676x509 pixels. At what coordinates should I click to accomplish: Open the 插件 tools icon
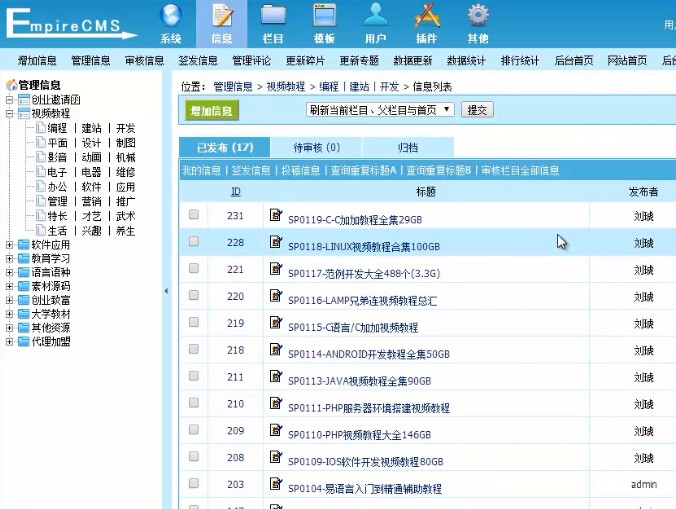click(x=427, y=16)
